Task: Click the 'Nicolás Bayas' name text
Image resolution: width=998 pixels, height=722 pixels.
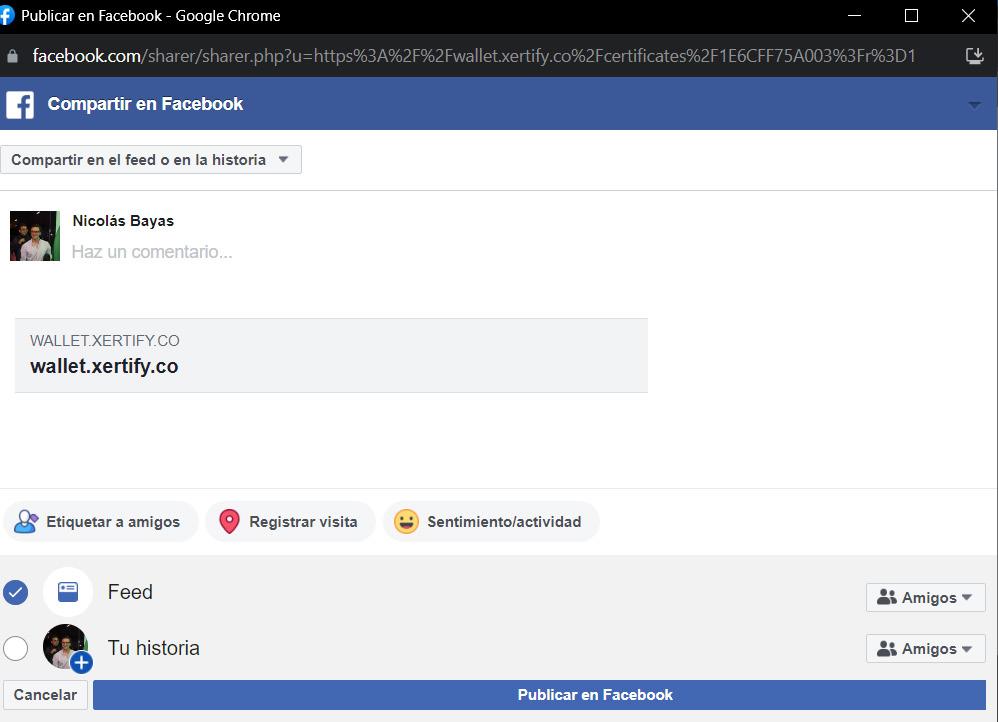Action: [123, 221]
